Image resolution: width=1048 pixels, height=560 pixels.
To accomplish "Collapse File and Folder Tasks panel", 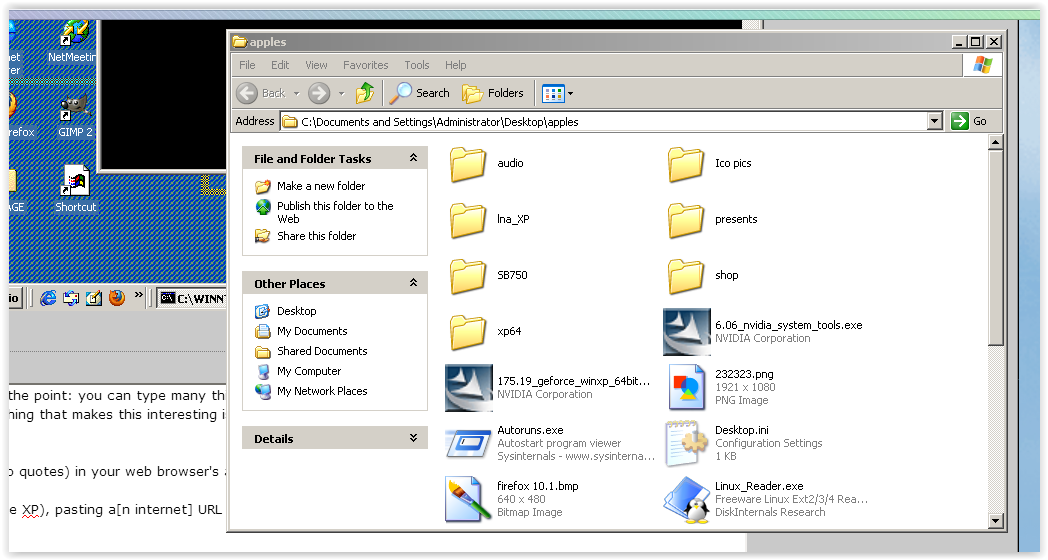I will click(x=413, y=158).
